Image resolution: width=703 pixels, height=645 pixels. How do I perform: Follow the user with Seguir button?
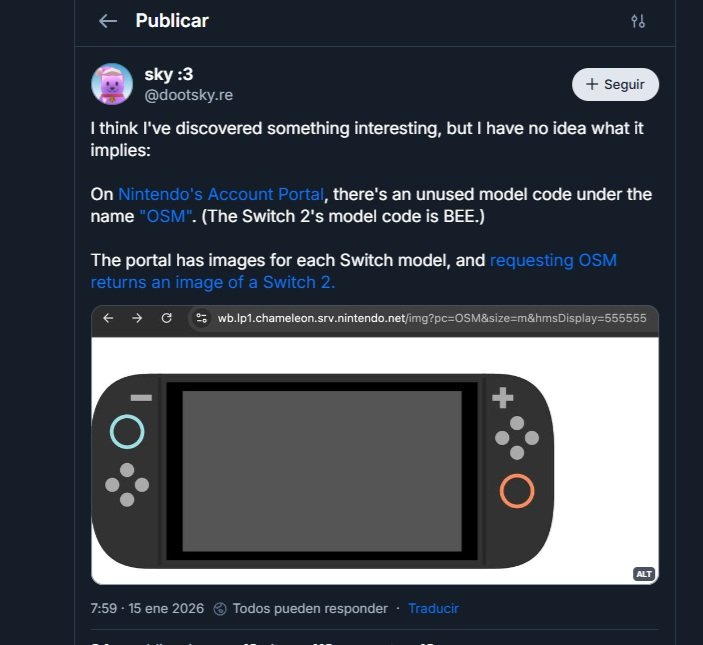615,85
